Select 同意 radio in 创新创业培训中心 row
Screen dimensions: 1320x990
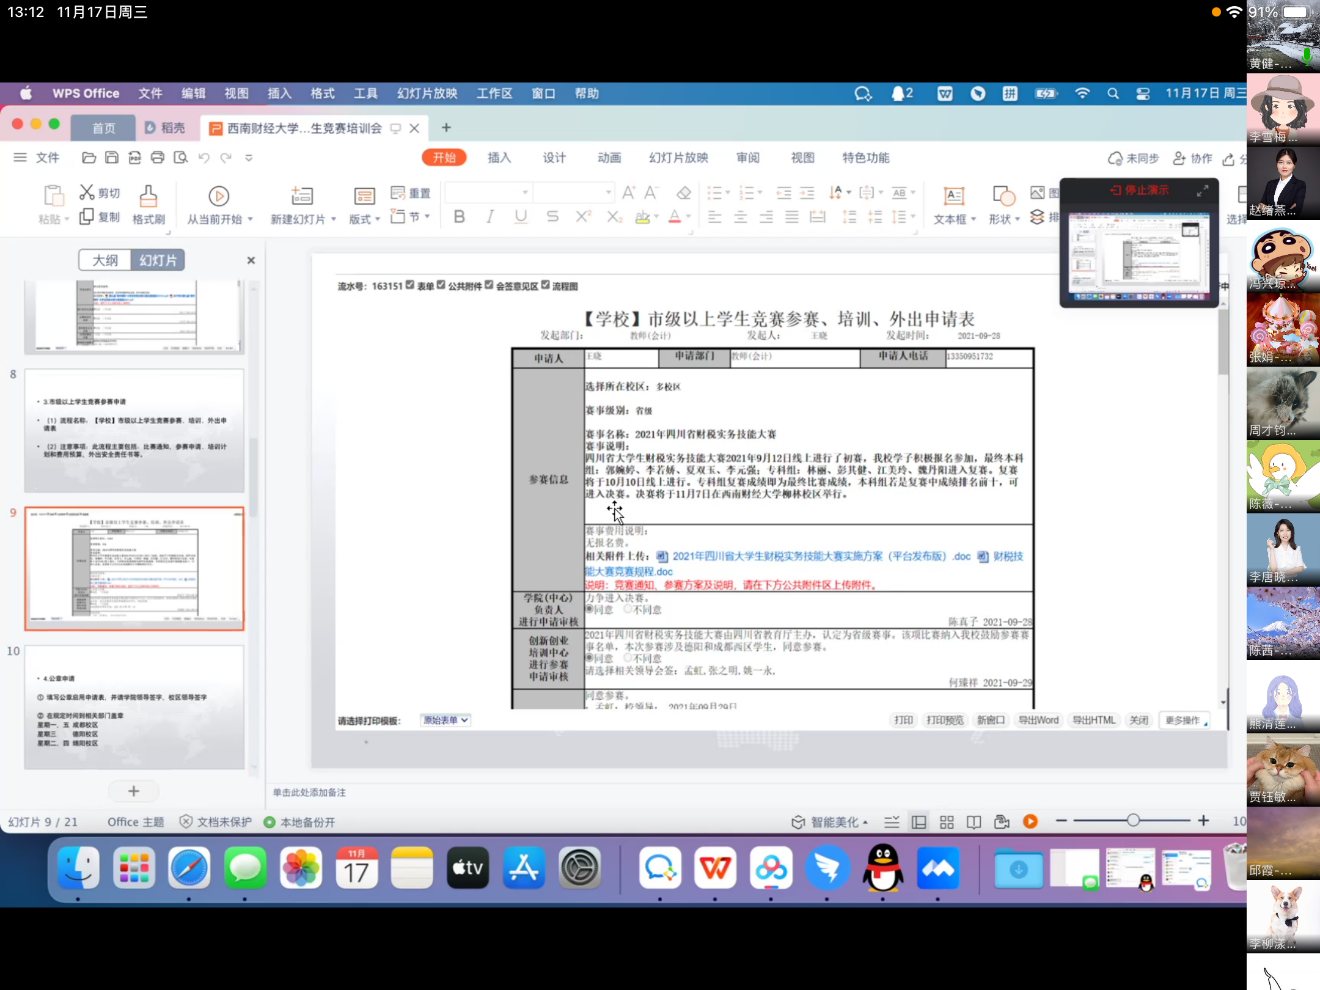[589, 658]
